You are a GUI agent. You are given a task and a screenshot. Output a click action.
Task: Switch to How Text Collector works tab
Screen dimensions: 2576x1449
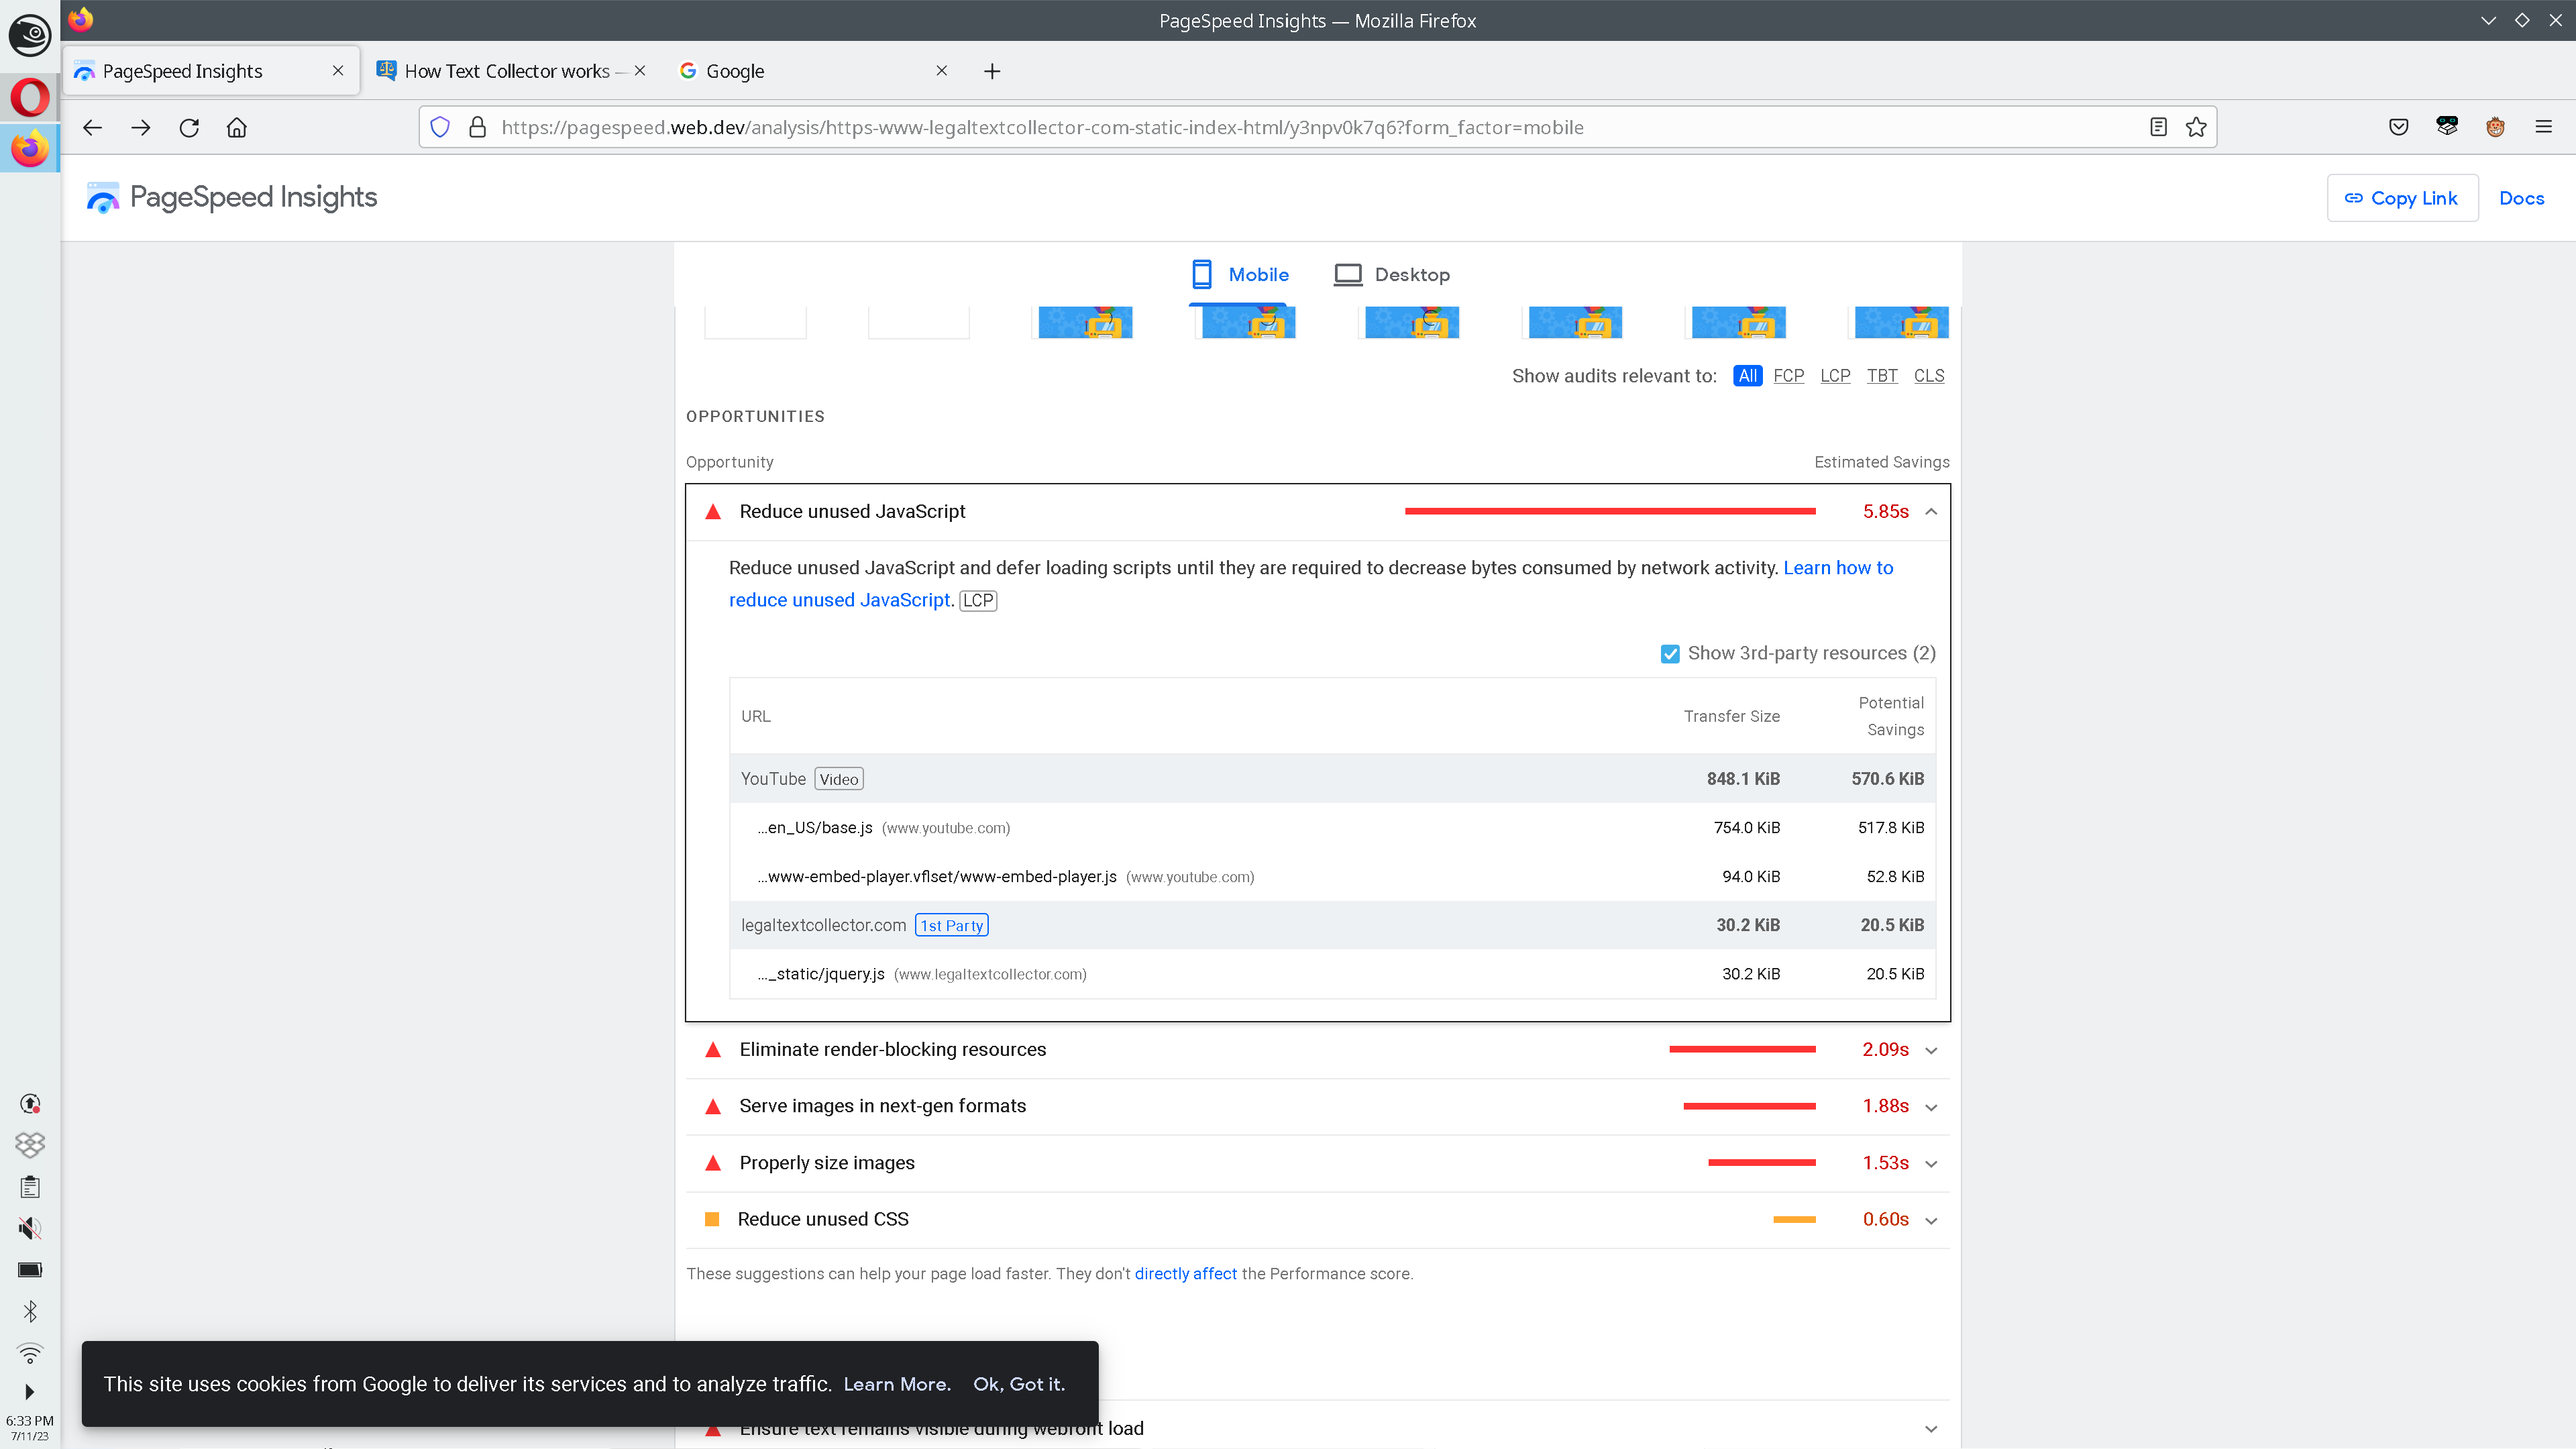(507, 71)
